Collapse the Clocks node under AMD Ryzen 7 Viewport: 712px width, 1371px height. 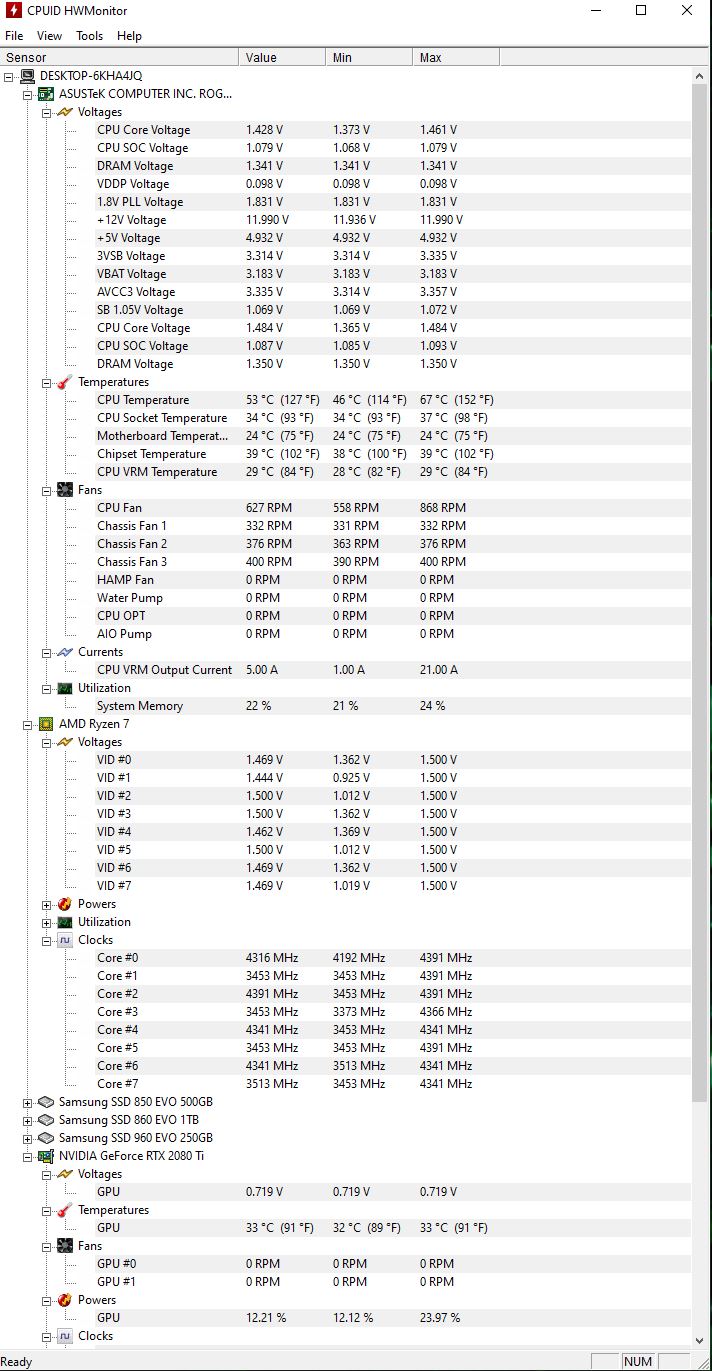(x=47, y=940)
